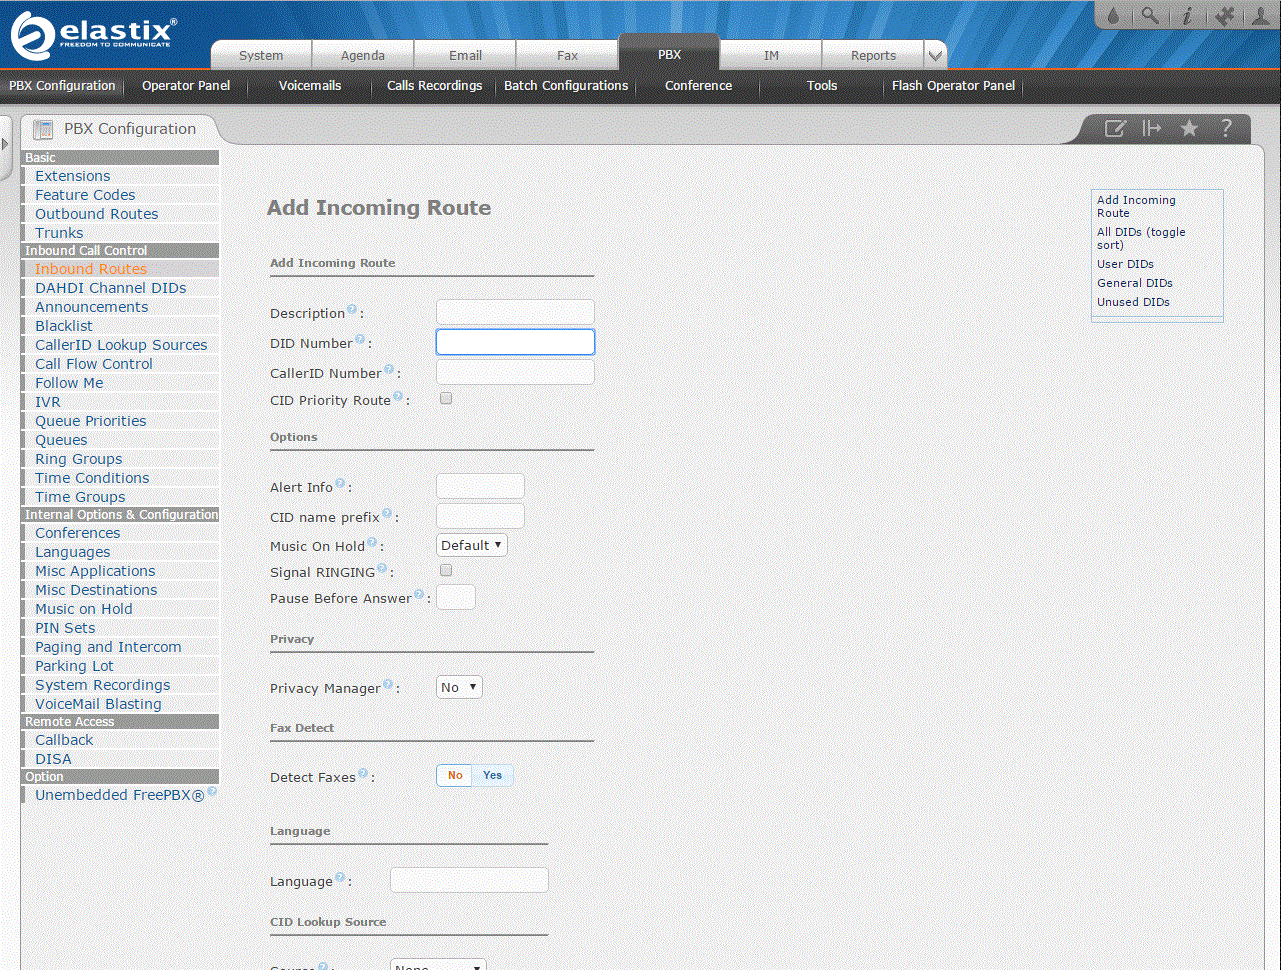The image size is (1281, 970).
Task: Set Detect Faxes to Yes
Action: pyautogui.click(x=493, y=775)
